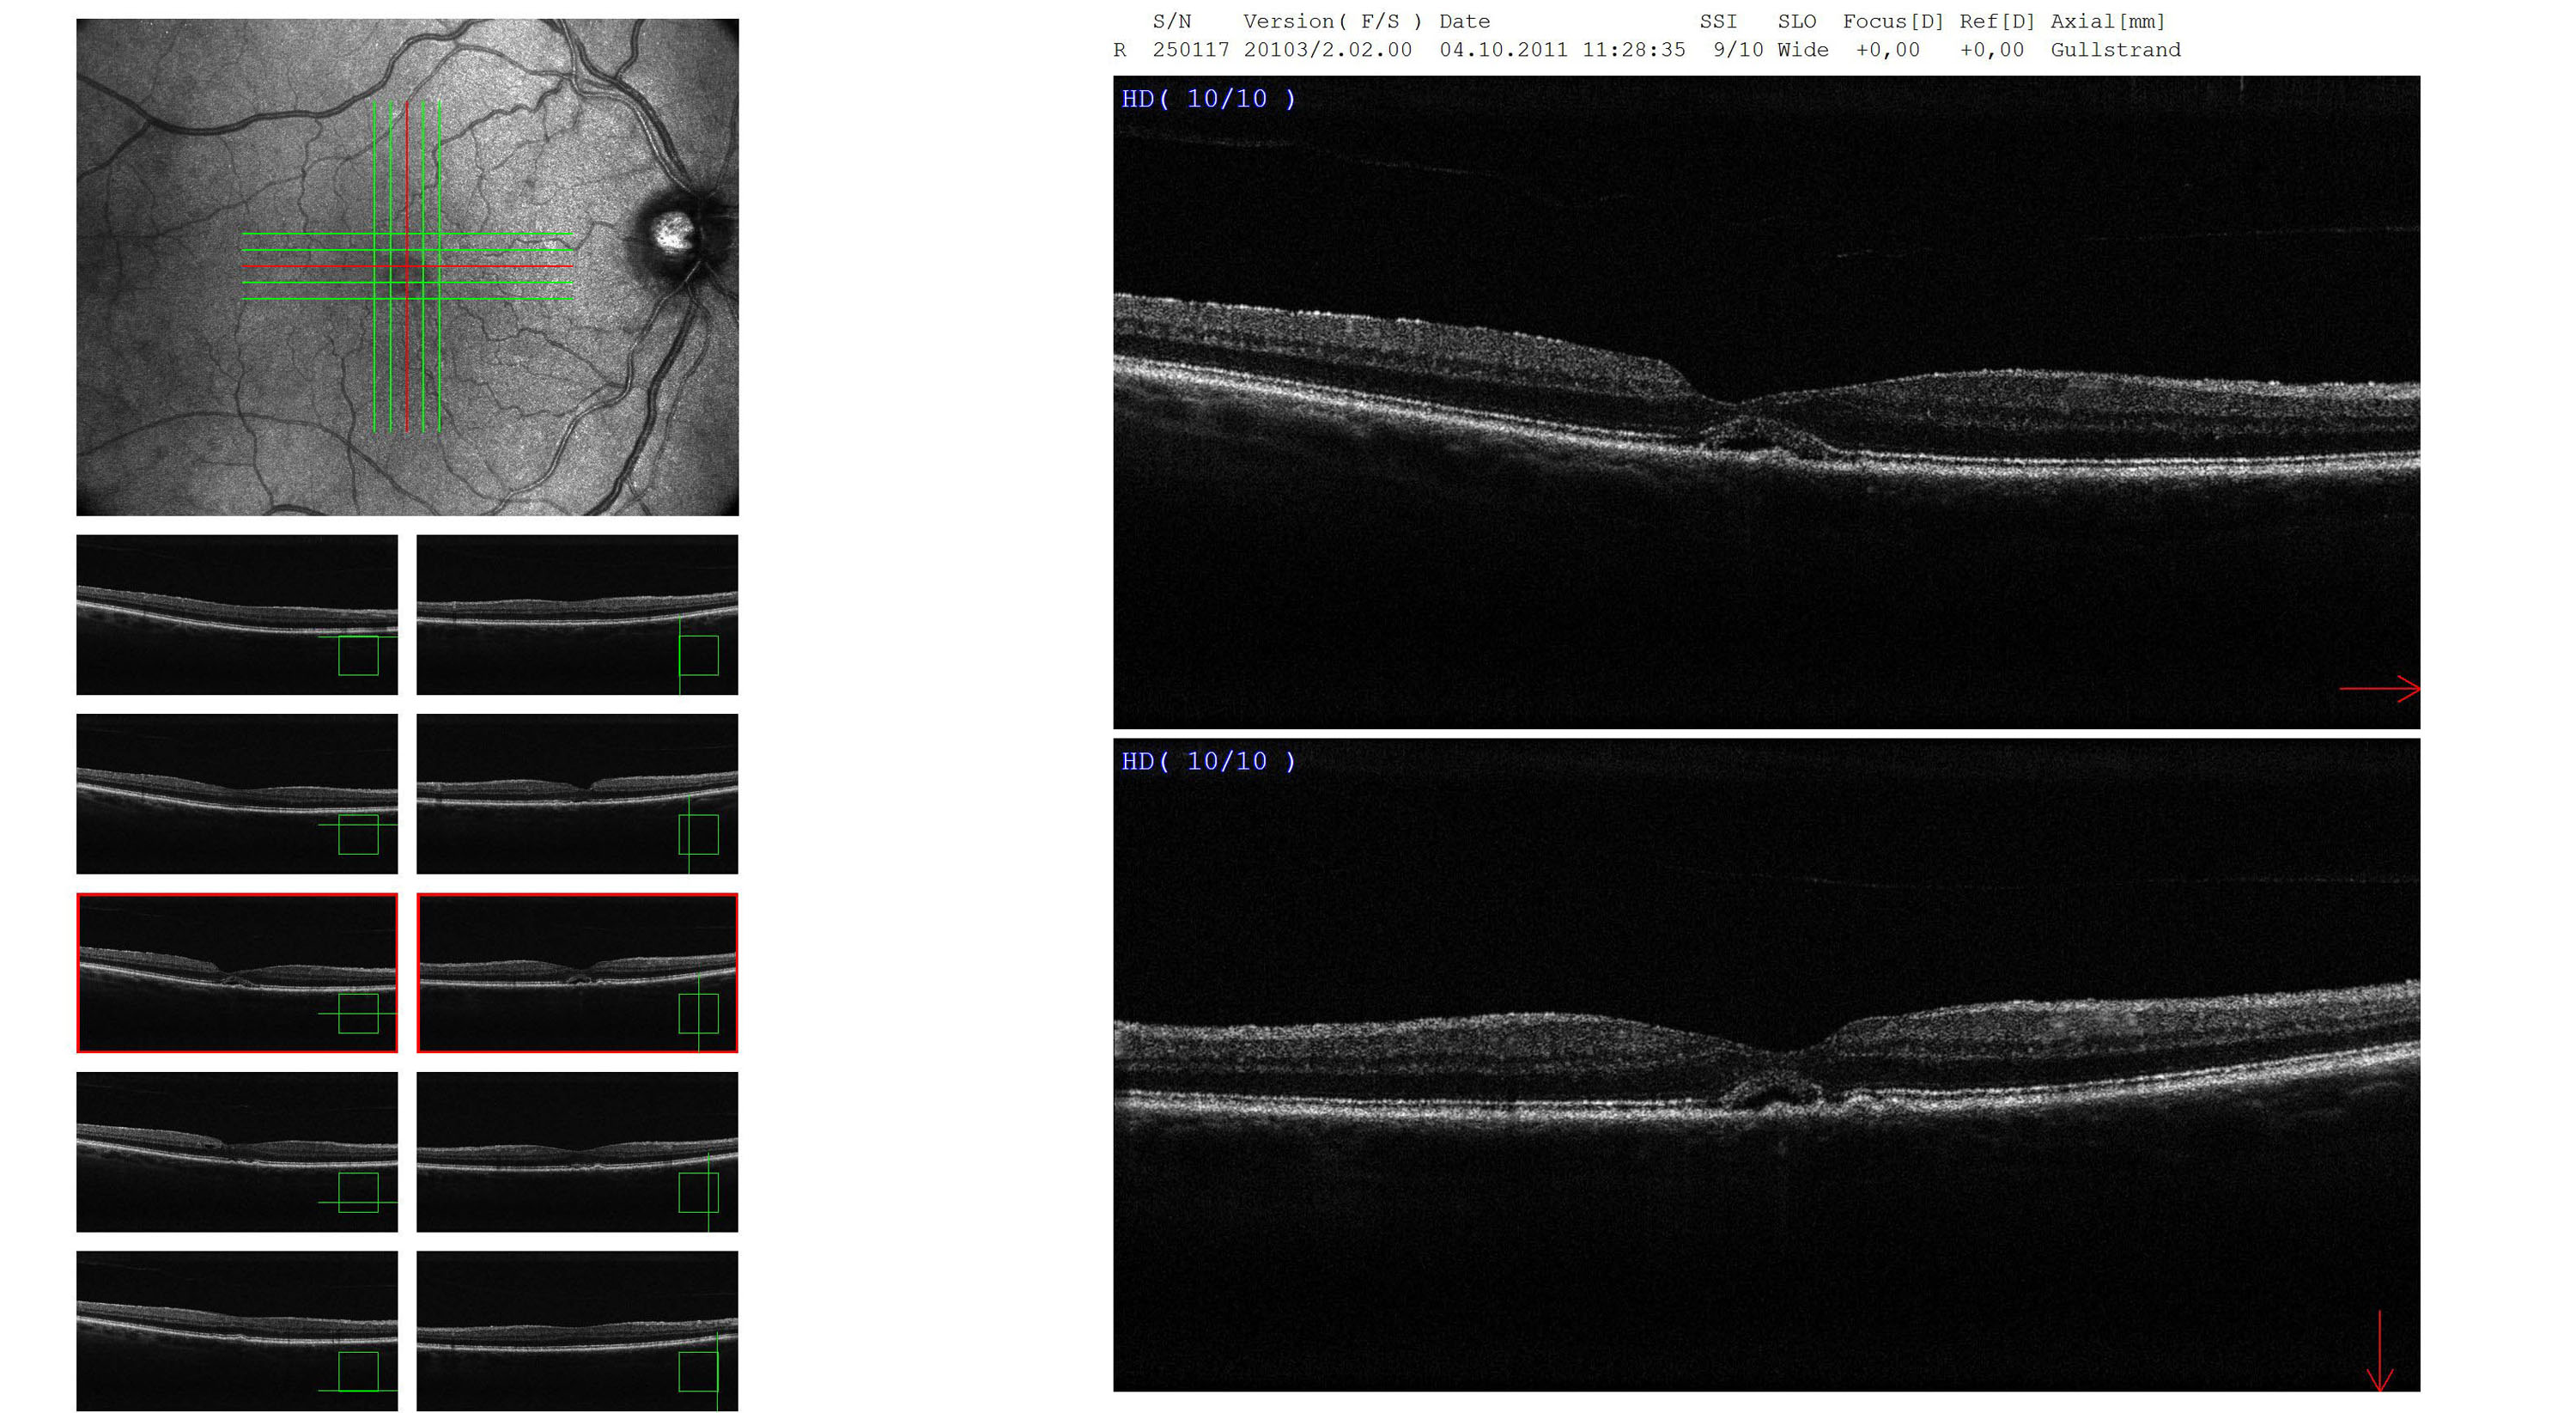Click the red horizontal scan-direction arrow
The width and height of the screenshot is (2576, 1413).
pyautogui.click(x=2379, y=688)
